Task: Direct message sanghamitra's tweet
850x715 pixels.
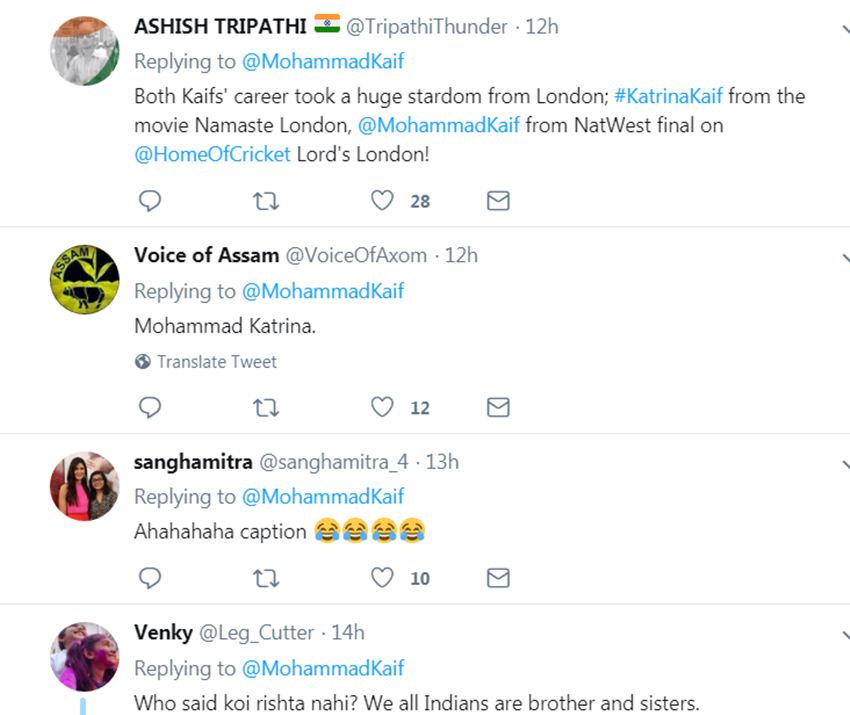Action: tap(498, 577)
